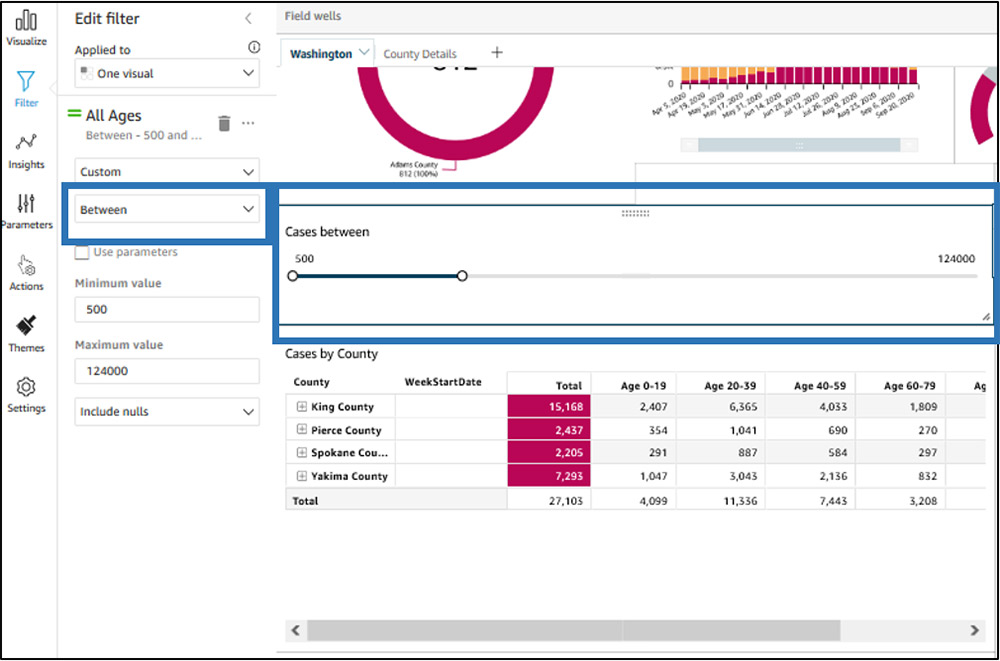Switch to the County Details tab

[x=420, y=54]
